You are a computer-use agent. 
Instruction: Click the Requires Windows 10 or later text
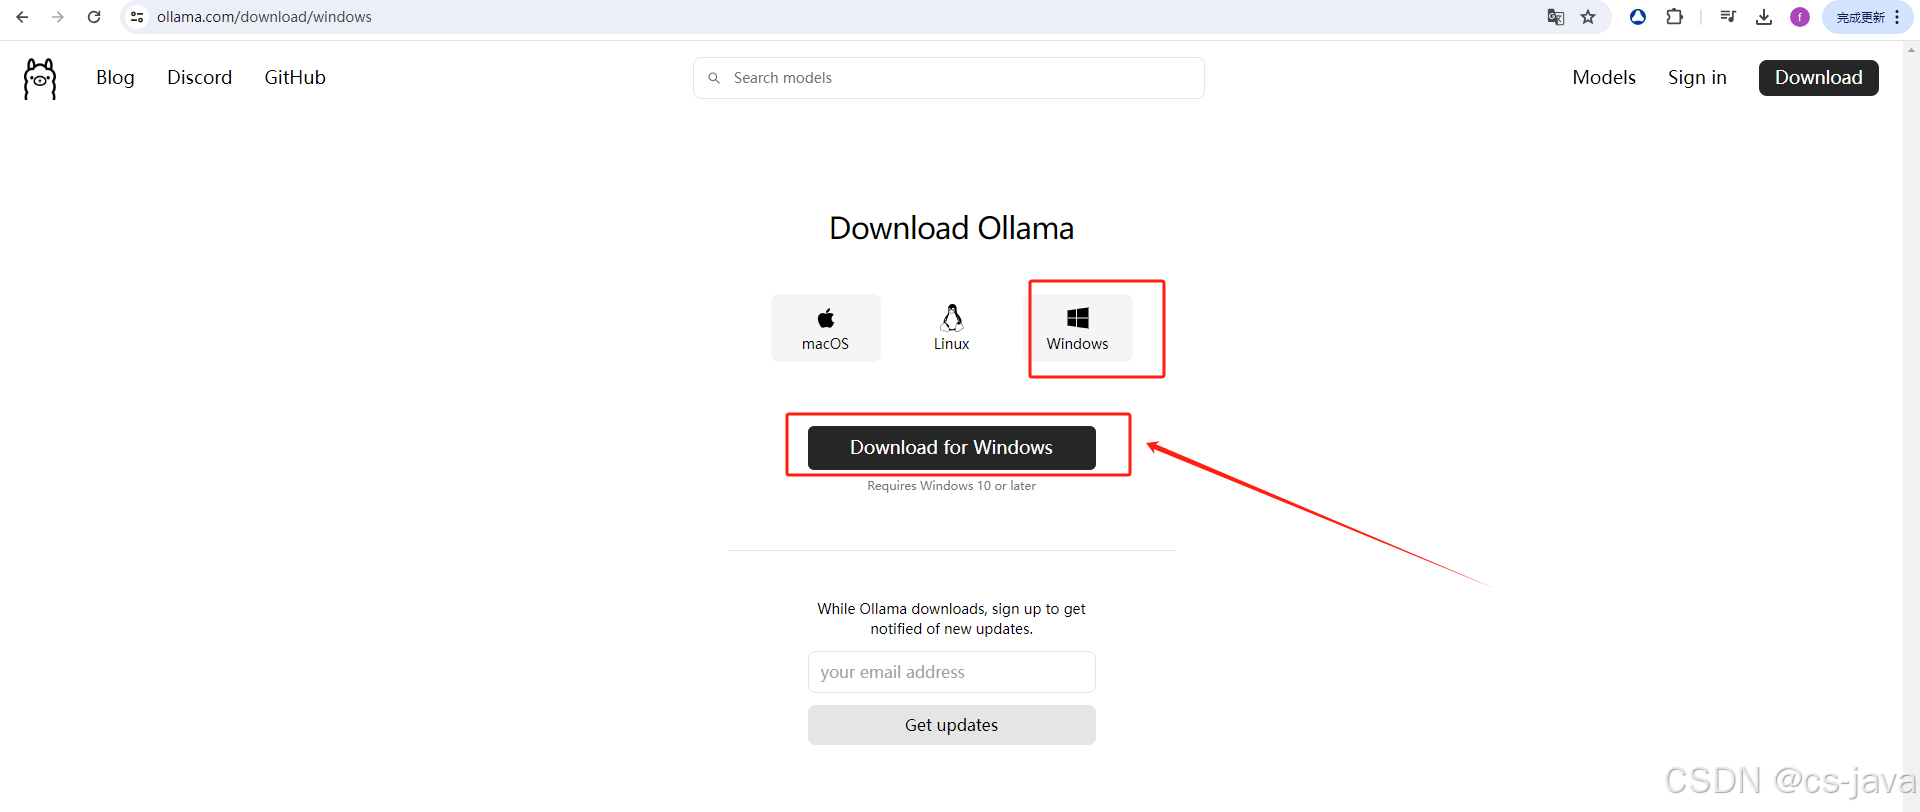pos(951,486)
